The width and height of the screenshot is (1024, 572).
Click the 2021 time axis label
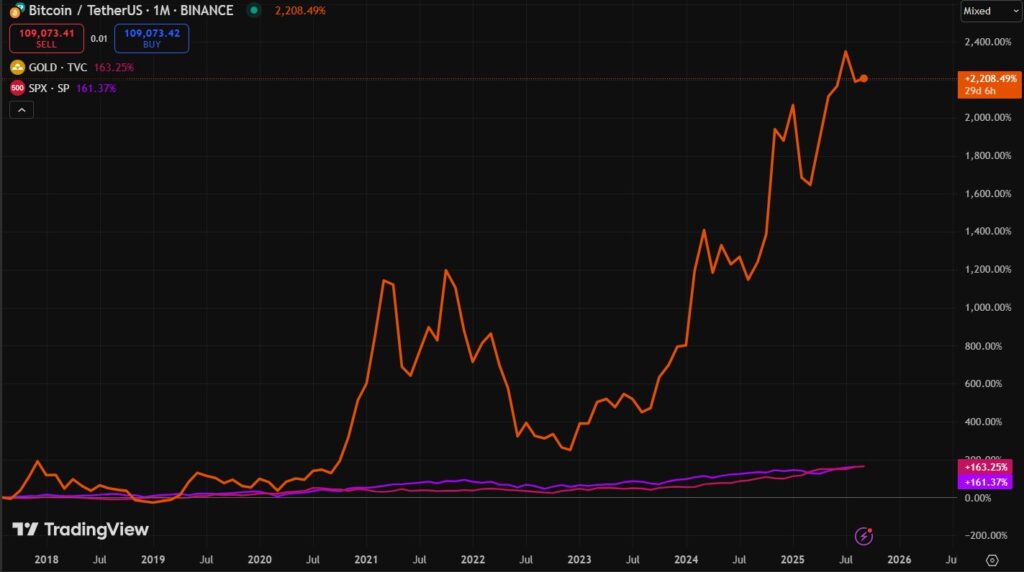click(x=366, y=560)
